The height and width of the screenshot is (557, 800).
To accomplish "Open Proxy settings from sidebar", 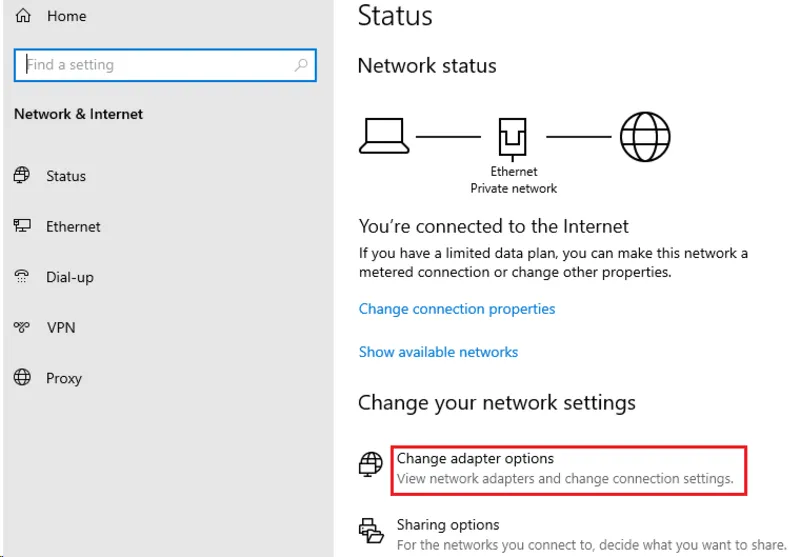I will 64,378.
